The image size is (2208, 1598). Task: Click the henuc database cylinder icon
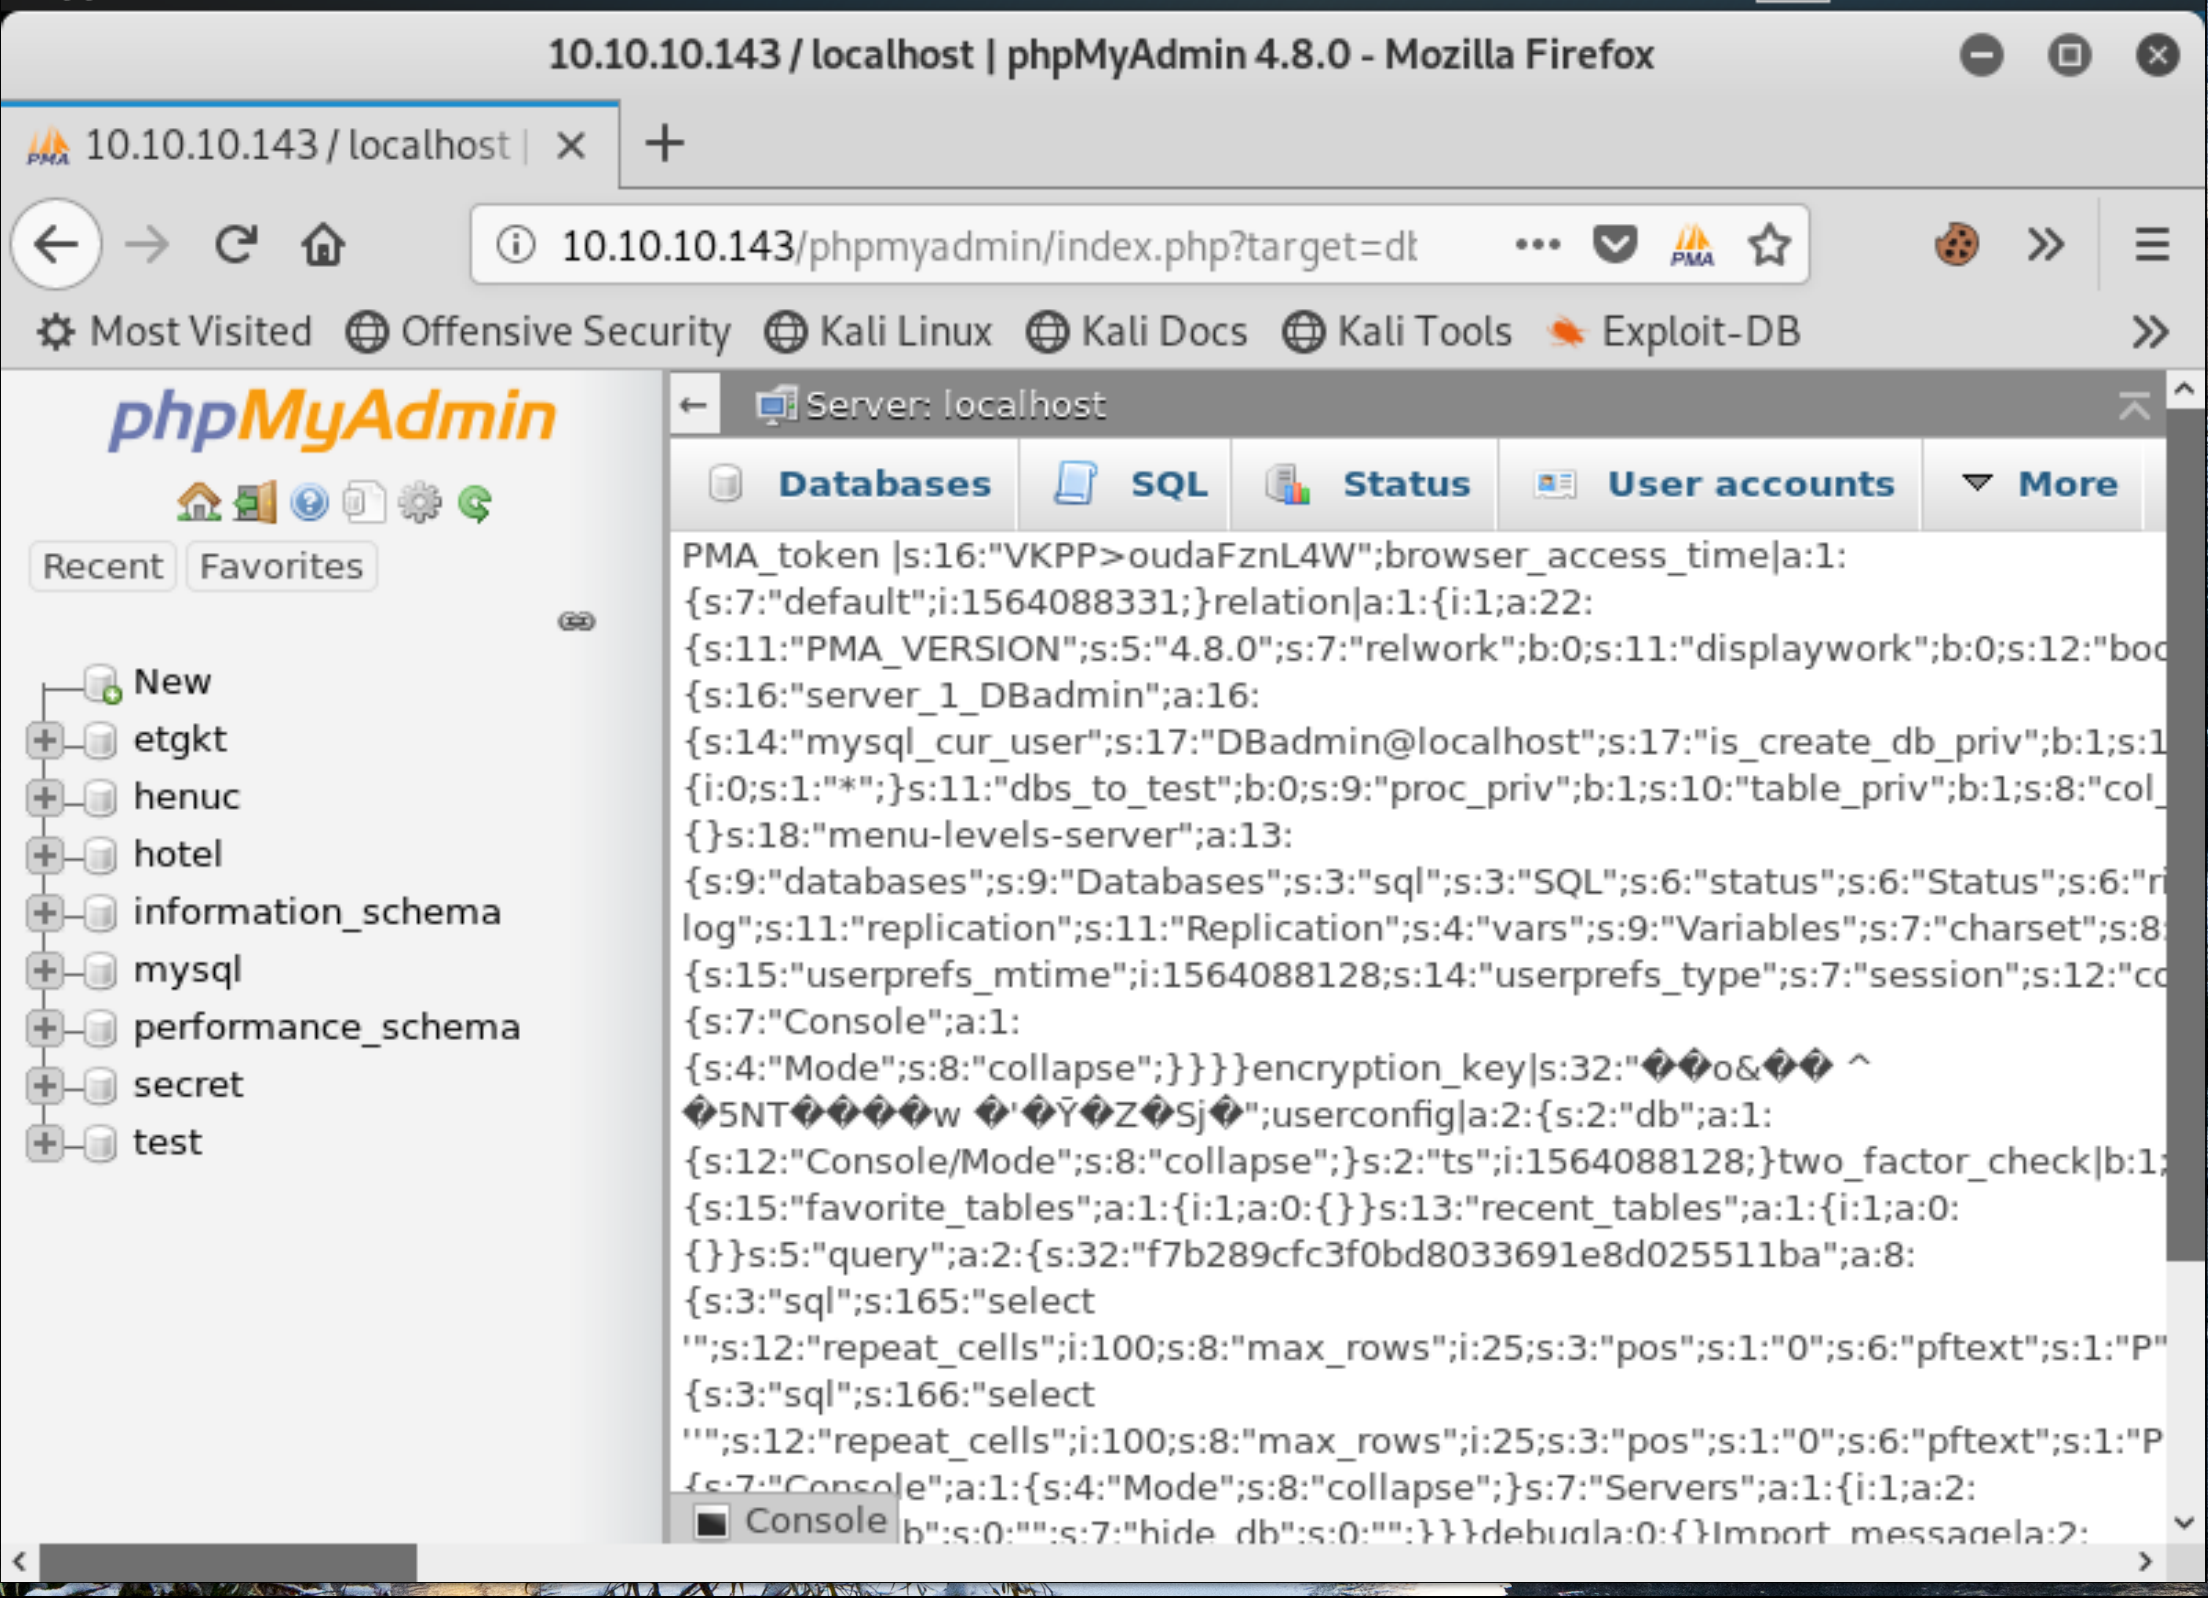tap(99, 798)
